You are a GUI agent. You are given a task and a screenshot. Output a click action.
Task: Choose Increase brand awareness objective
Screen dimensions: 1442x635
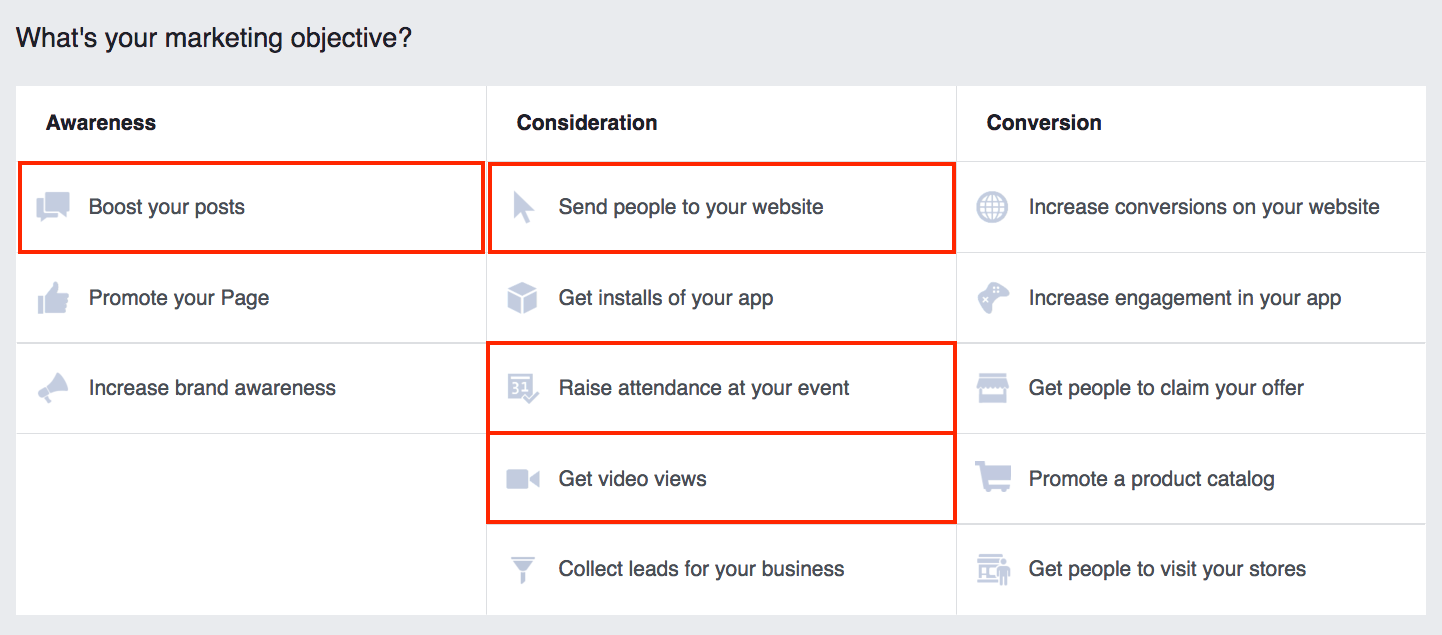[212, 388]
